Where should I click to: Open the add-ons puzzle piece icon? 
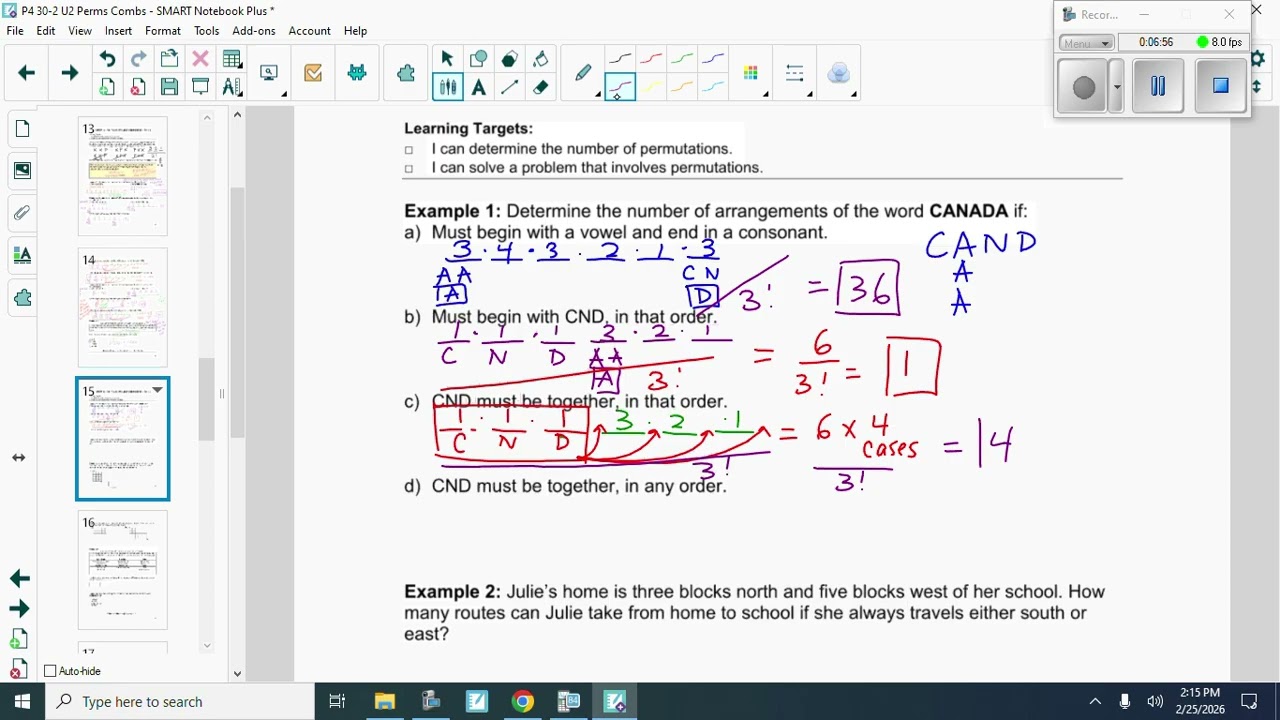click(405, 73)
